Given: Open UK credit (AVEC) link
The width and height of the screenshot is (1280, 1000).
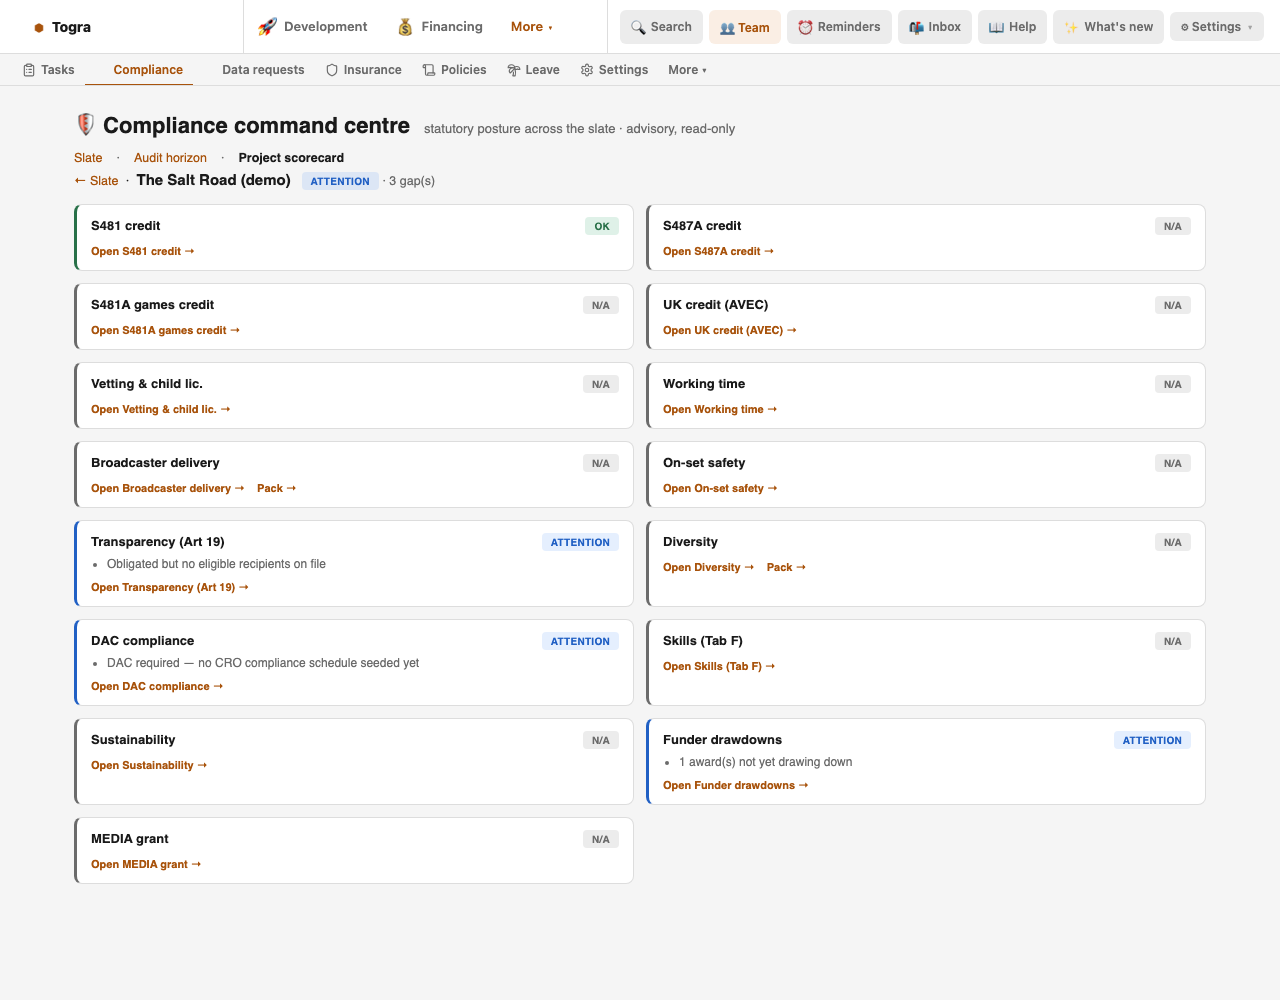Looking at the screenshot, I should tap(730, 331).
